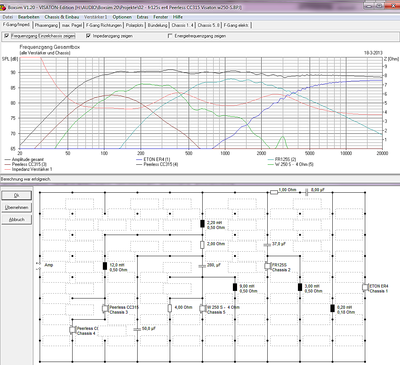Screen dimensions: 400x365
Task: Open the Hilfe menu
Action: (x=178, y=17)
